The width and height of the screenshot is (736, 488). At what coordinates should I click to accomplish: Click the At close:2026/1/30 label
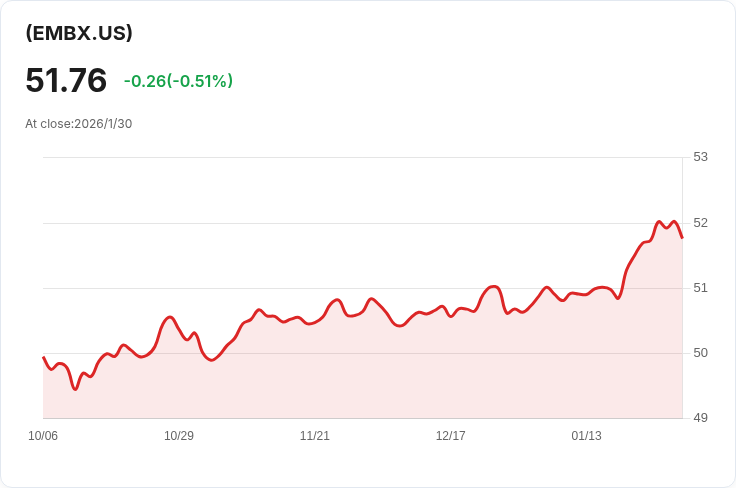pos(78,124)
